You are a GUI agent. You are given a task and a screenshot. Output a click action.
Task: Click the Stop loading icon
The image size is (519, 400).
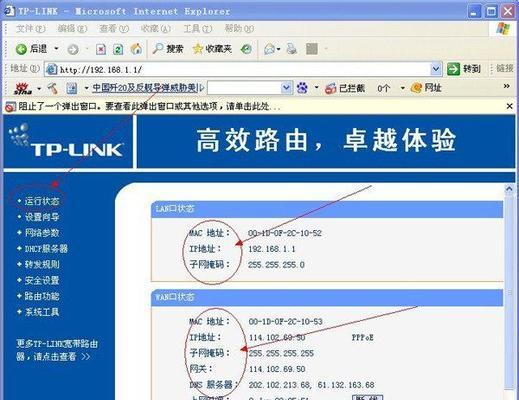[101, 50]
